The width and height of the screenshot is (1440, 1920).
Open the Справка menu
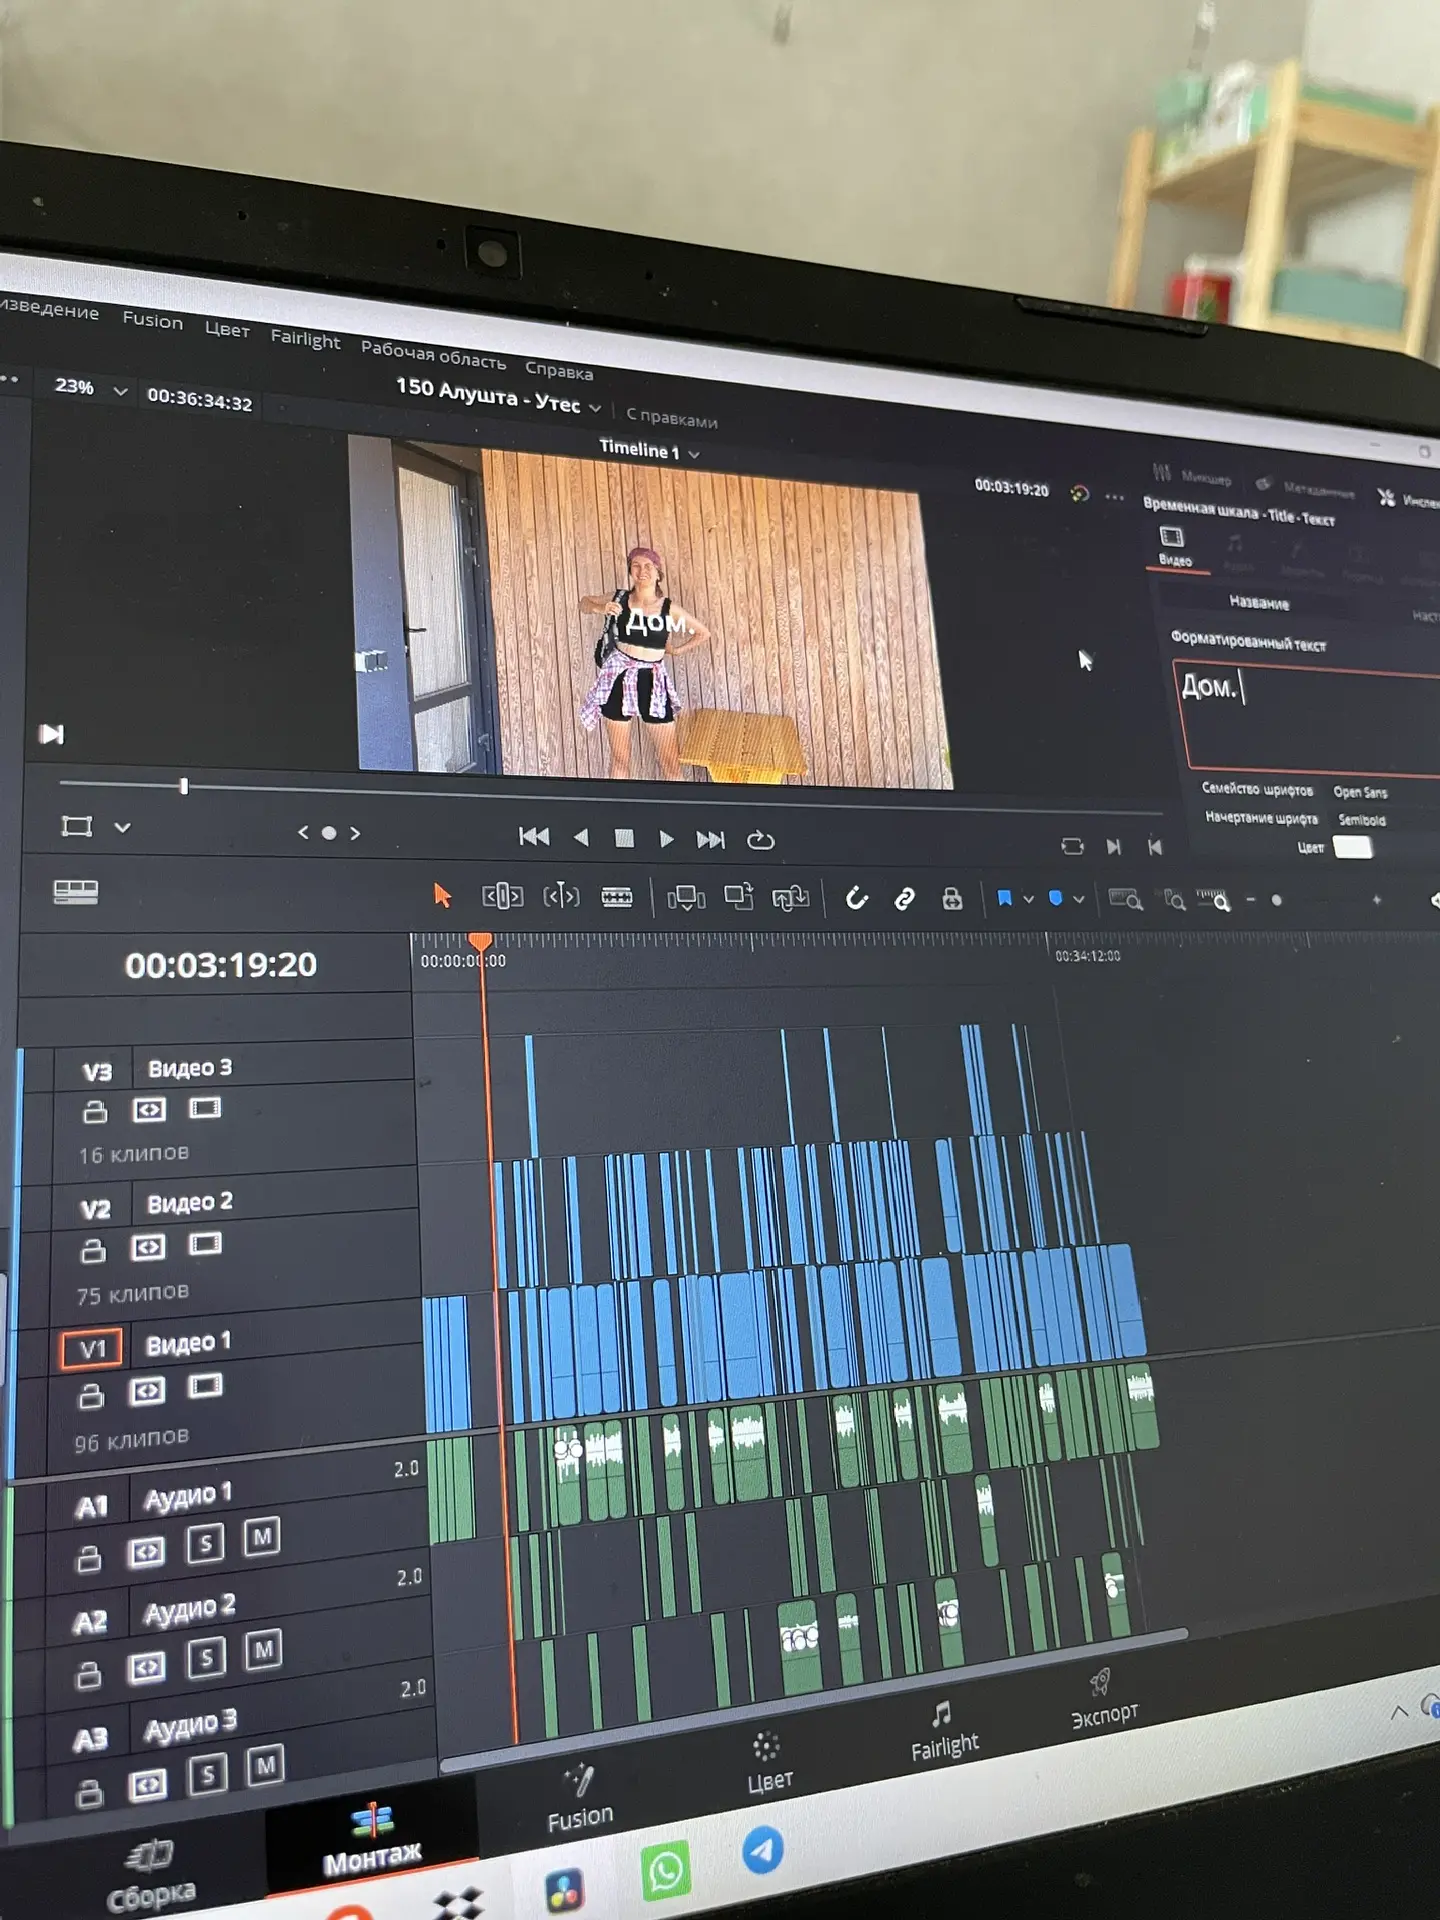pos(559,371)
